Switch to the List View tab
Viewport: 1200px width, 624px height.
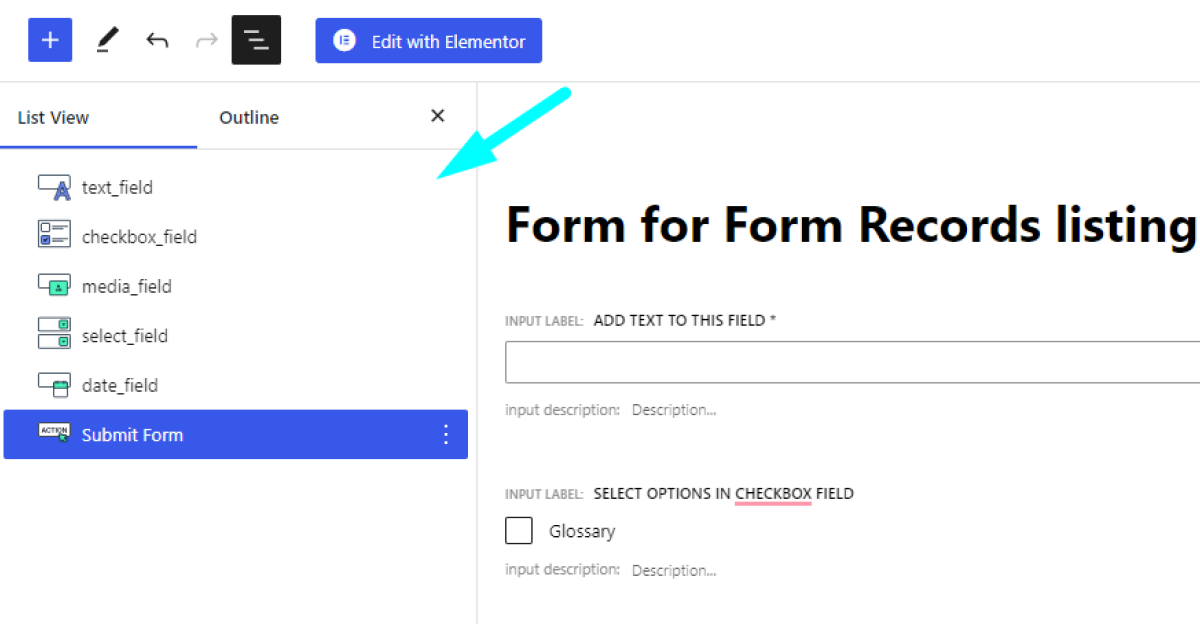click(x=52, y=117)
